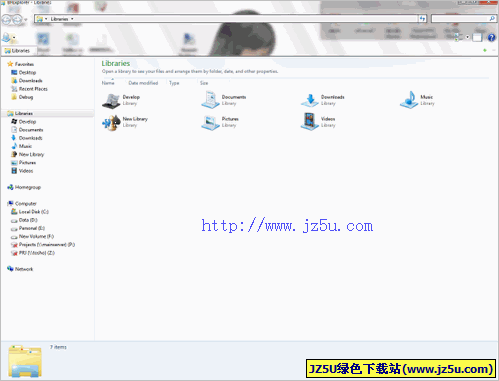This screenshot has width=499, height=381.
Task: Open Develop library in the sidebar
Action: 27,122
